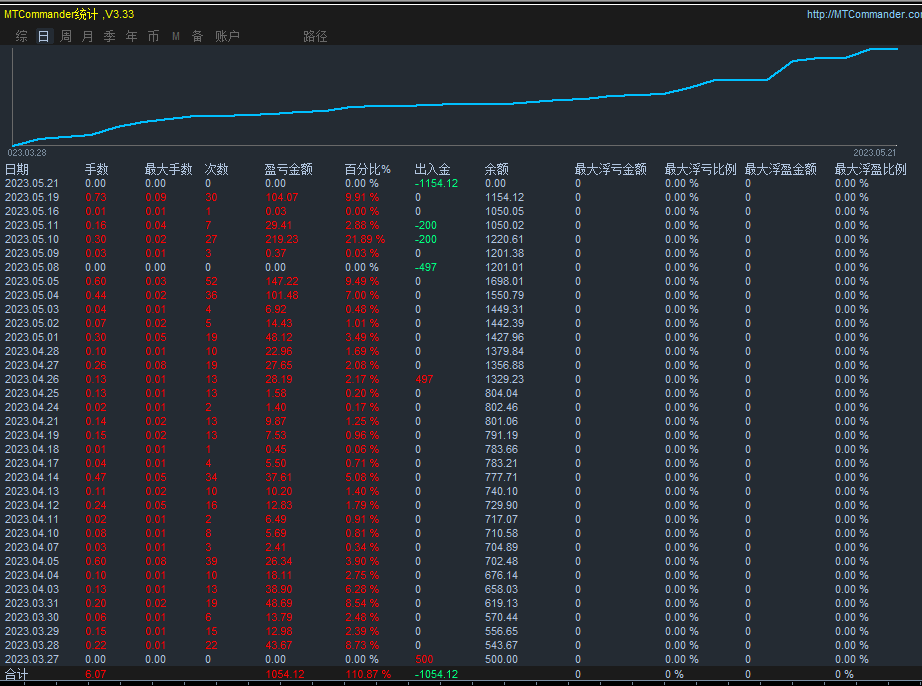Select the 2023.04.26 row date
922x686 pixels.
(32, 379)
